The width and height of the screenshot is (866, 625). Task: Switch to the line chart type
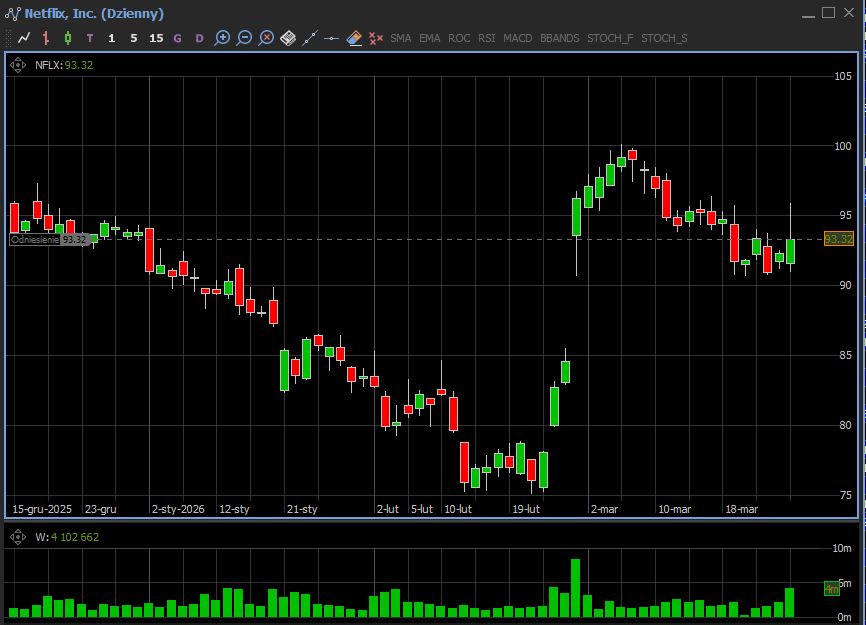pos(24,38)
